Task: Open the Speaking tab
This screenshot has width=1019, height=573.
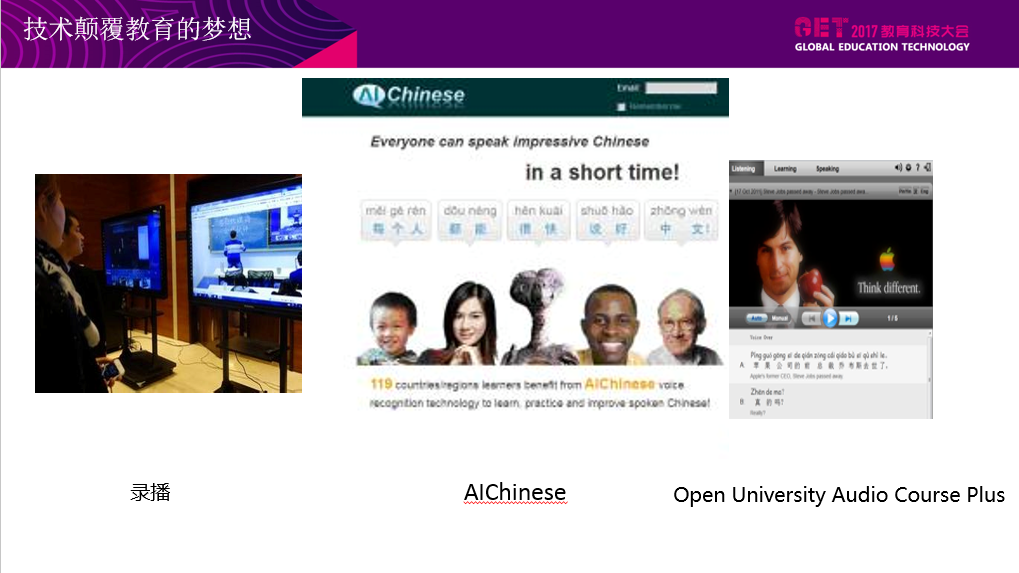Action: [x=827, y=168]
